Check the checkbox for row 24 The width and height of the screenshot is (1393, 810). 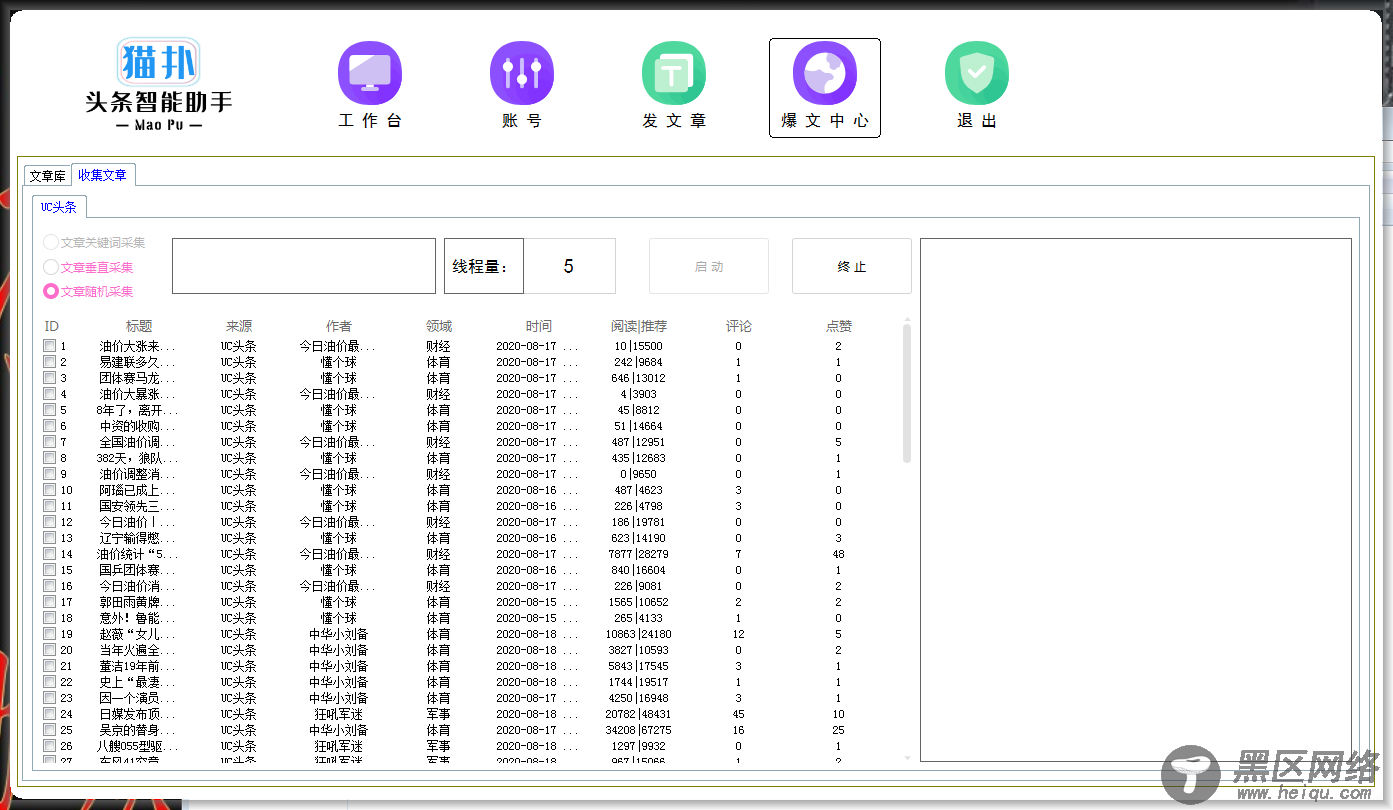pyautogui.click(x=49, y=714)
